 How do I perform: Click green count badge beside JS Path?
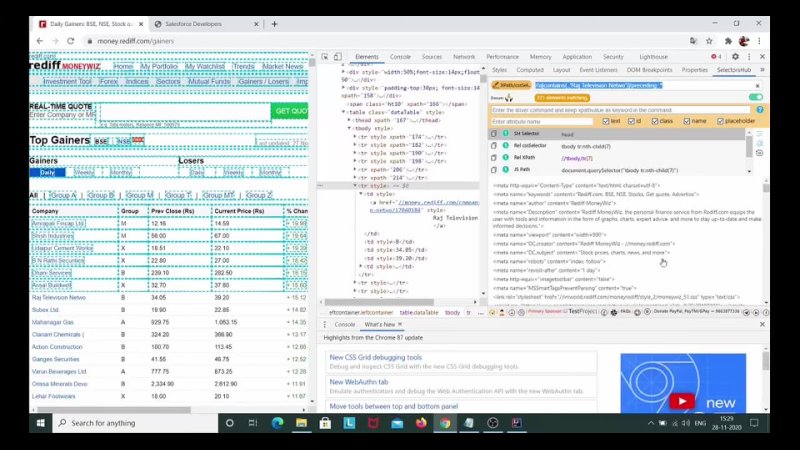(506, 170)
